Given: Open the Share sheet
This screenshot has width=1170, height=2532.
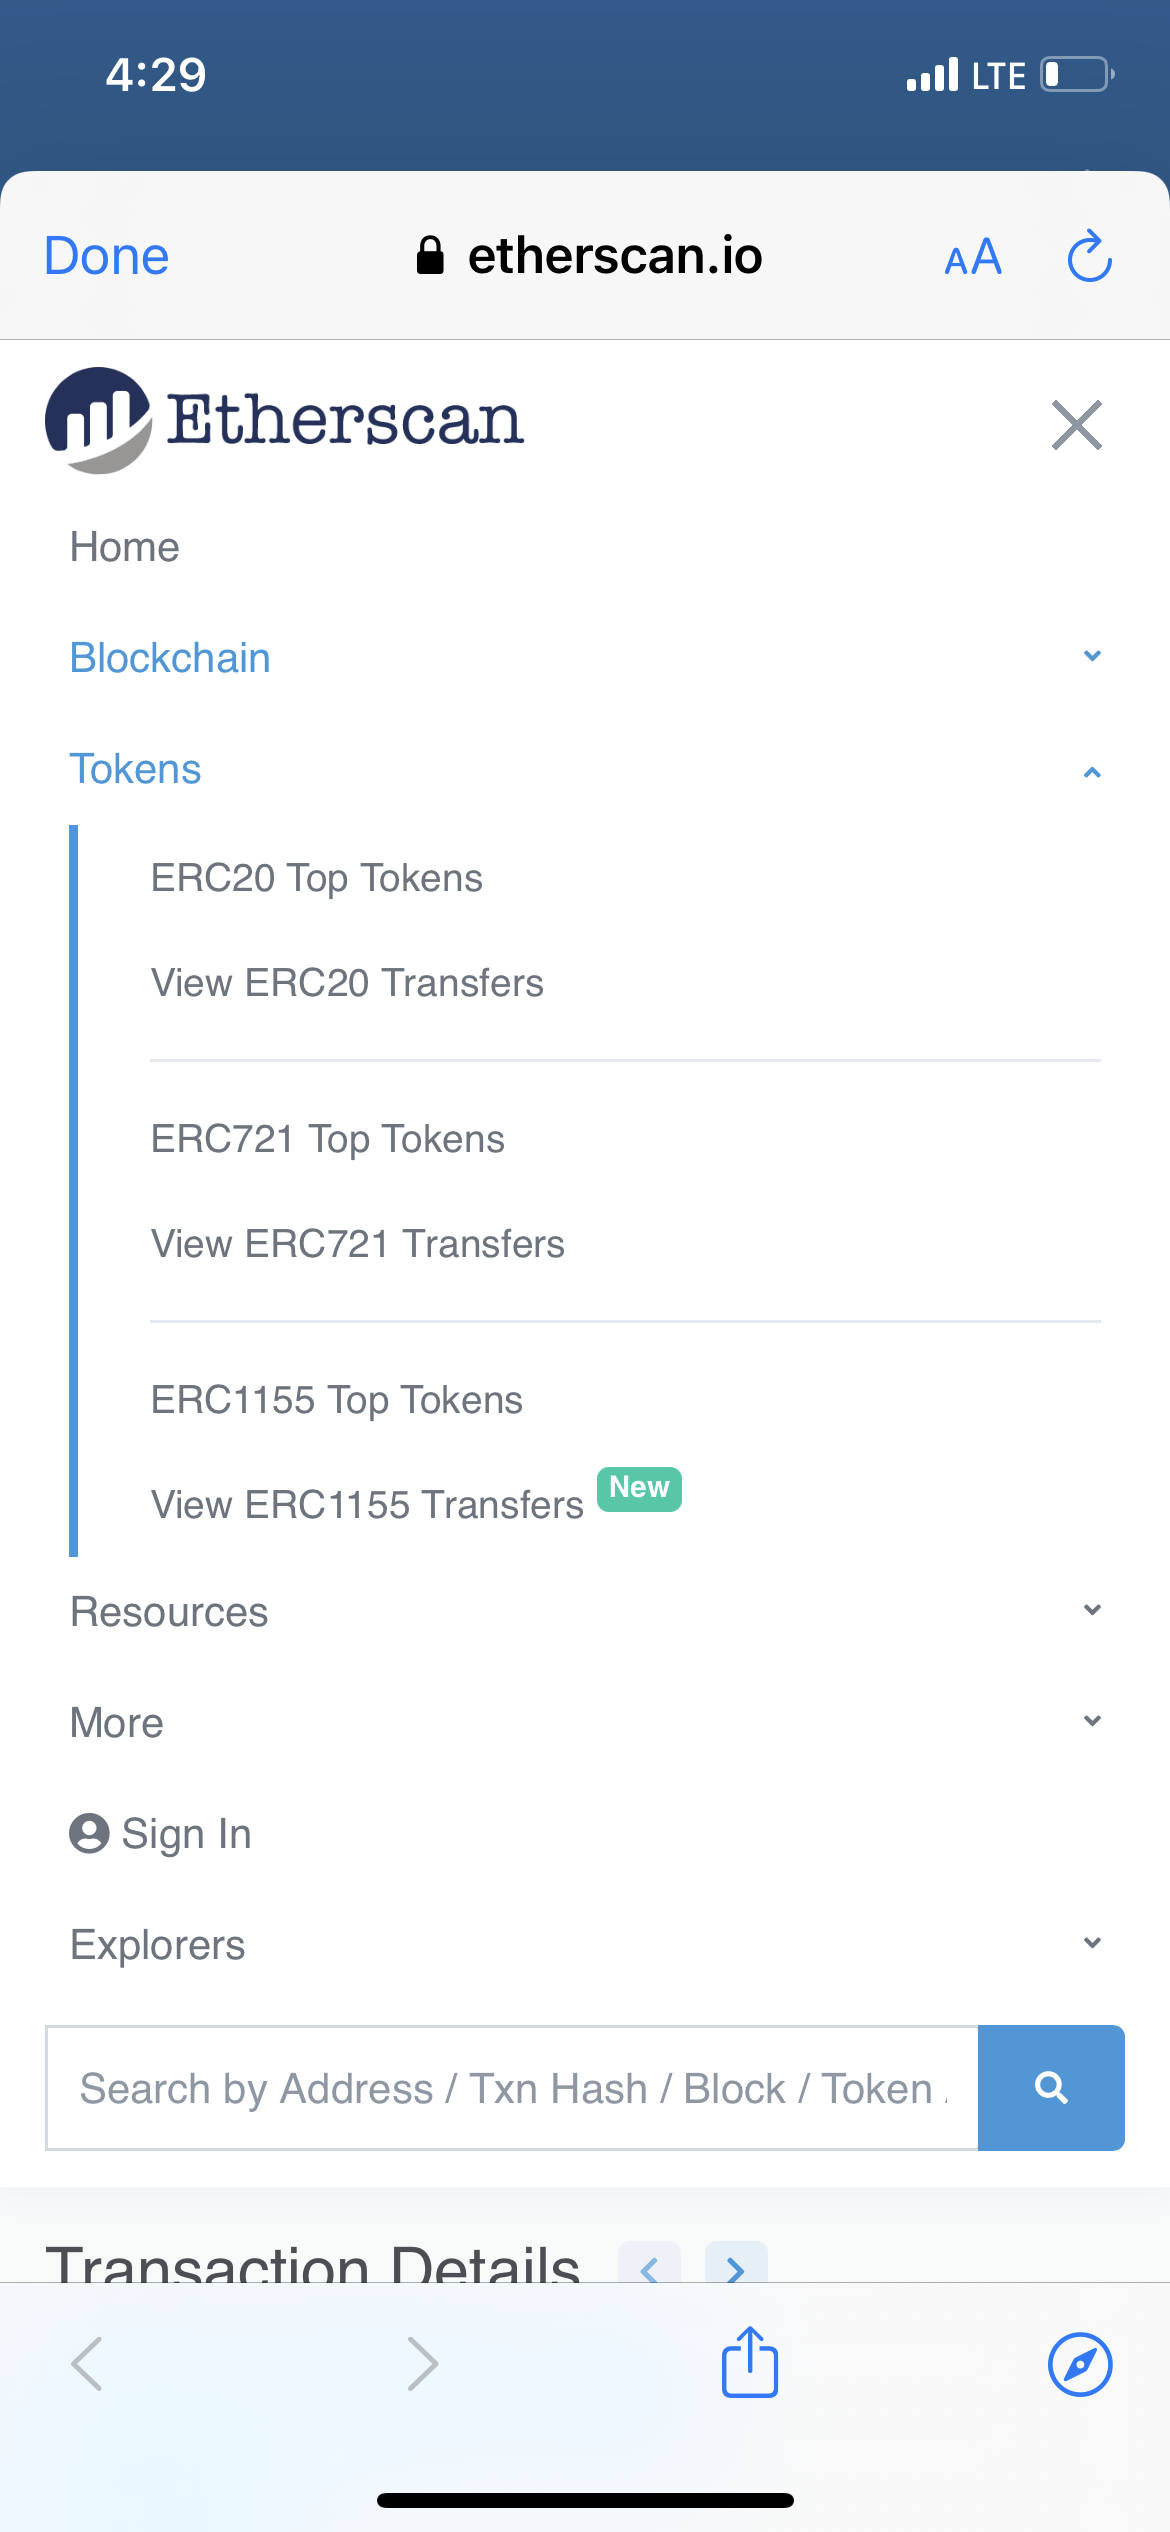Looking at the screenshot, I should pyautogui.click(x=748, y=2364).
